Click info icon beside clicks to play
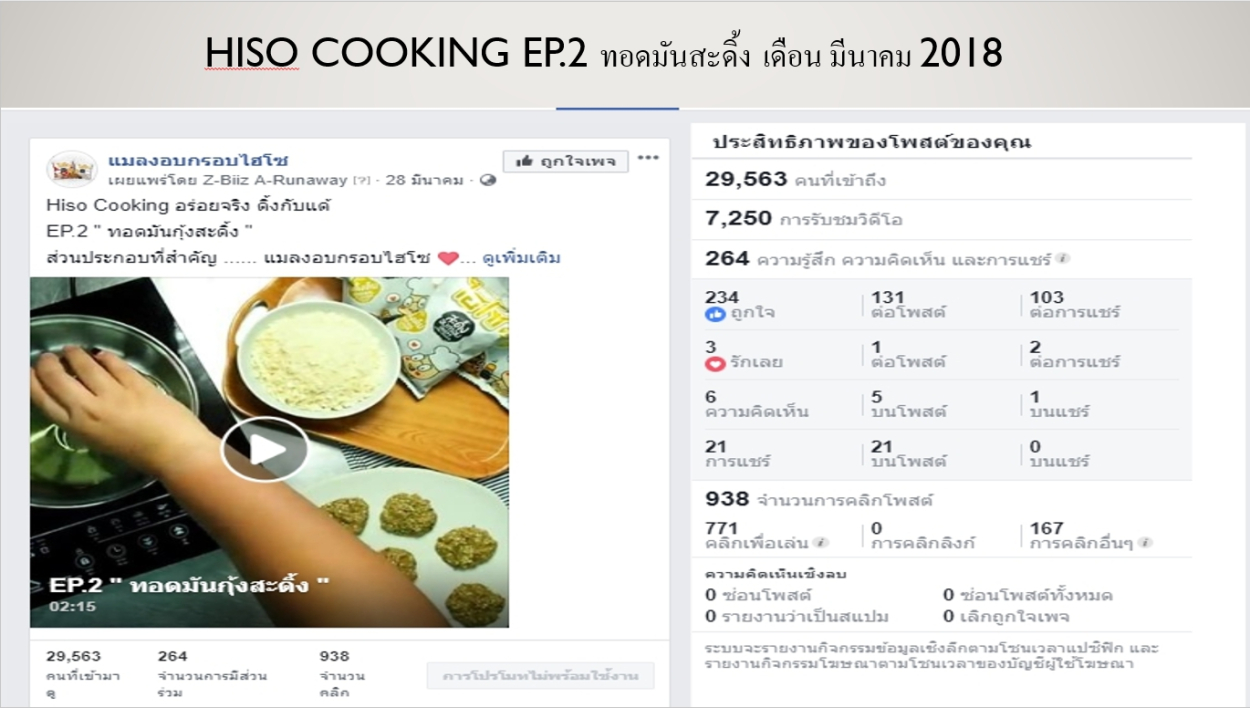Image resolution: width=1250 pixels, height=708 pixels. (x=821, y=543)
